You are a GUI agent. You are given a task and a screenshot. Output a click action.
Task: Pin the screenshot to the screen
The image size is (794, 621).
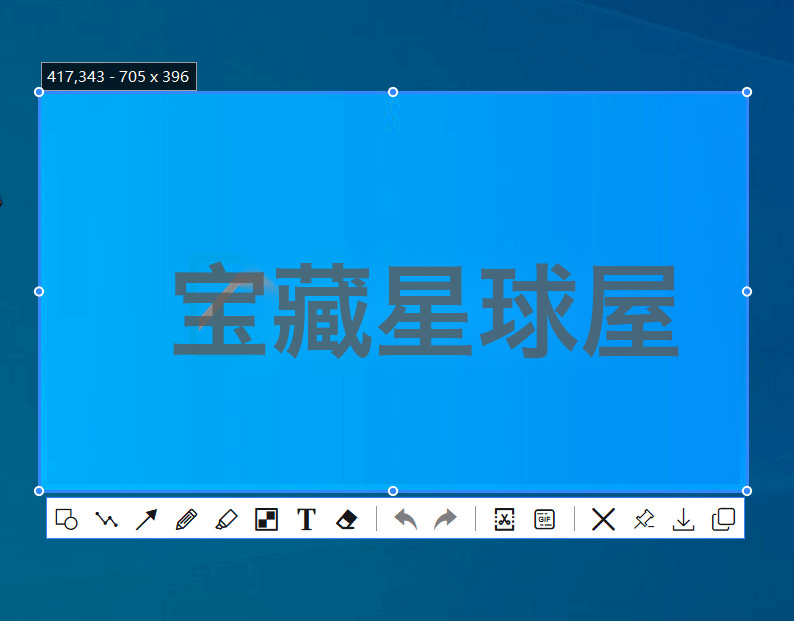[x=644, y=519]
